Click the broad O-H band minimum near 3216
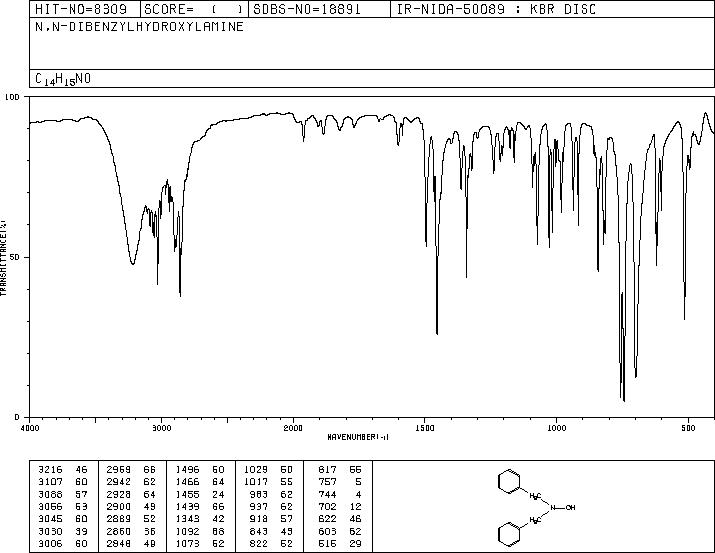Screen dimensions: 715x553 click(x=132, y=264)
